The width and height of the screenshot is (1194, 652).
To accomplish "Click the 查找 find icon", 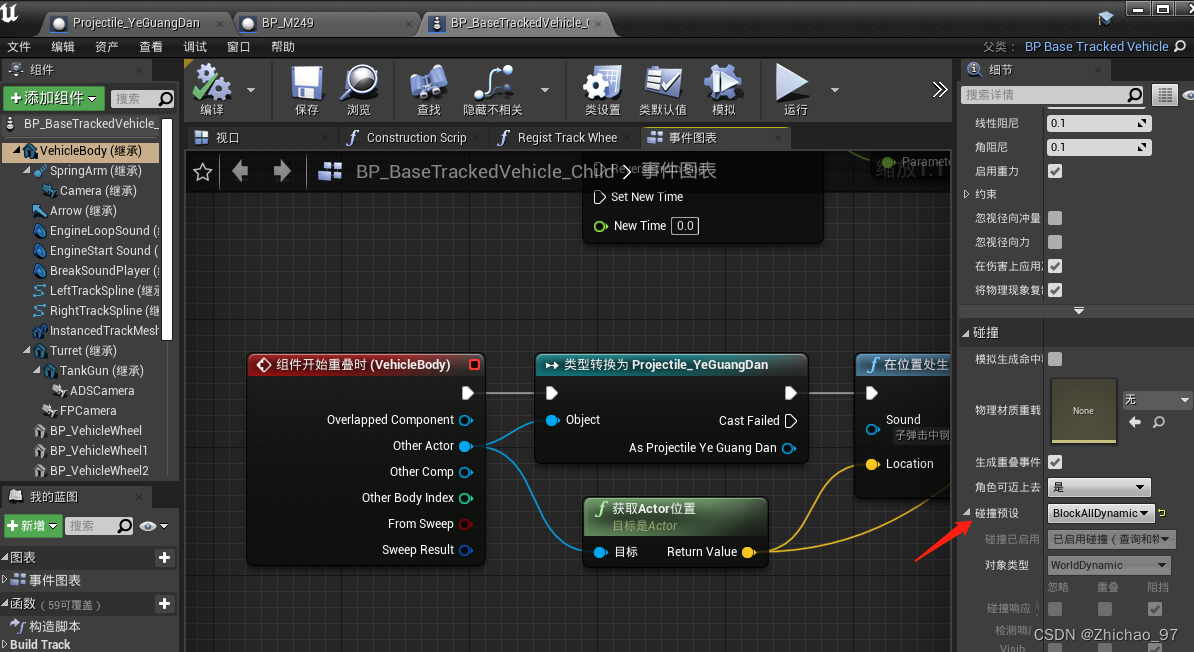I will click(x=428, y=90).
